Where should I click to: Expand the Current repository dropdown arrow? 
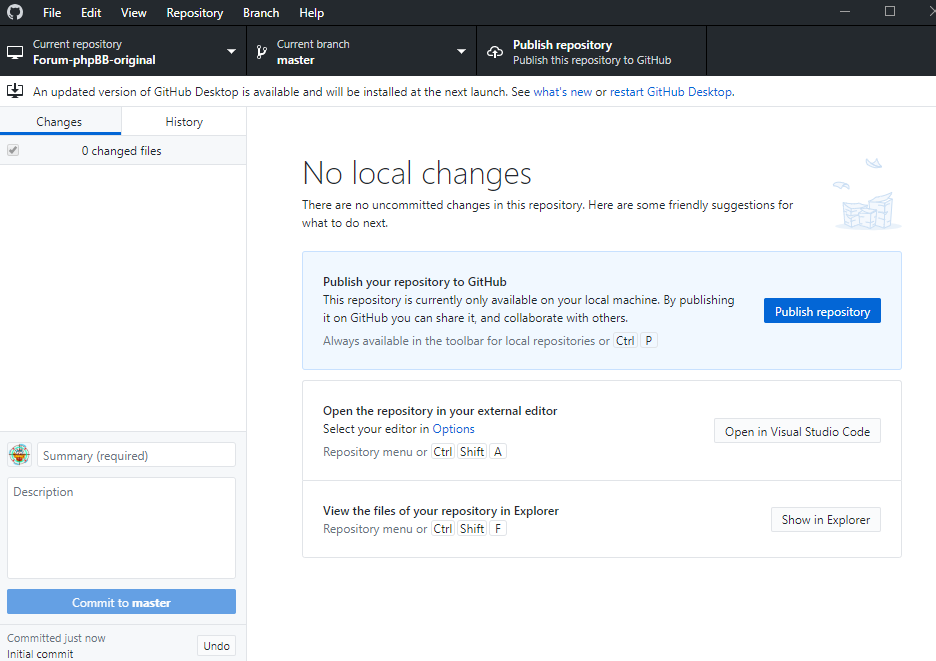pyautogui.click(x=231, y=52)
